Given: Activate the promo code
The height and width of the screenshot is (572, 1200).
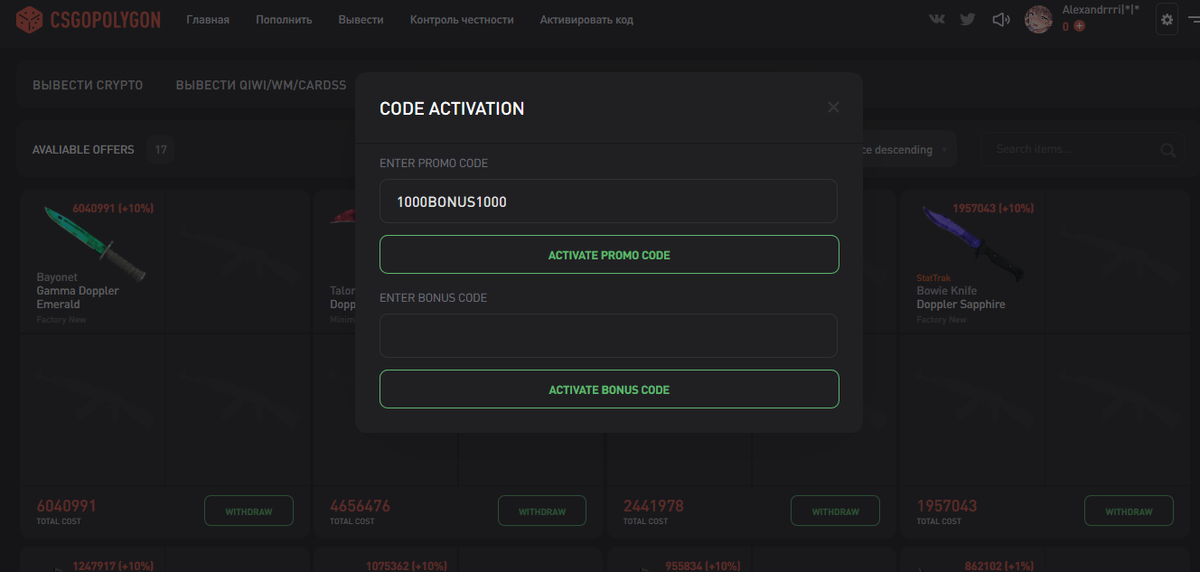Looking at the screenshot, I should click(x=609, y=255).
